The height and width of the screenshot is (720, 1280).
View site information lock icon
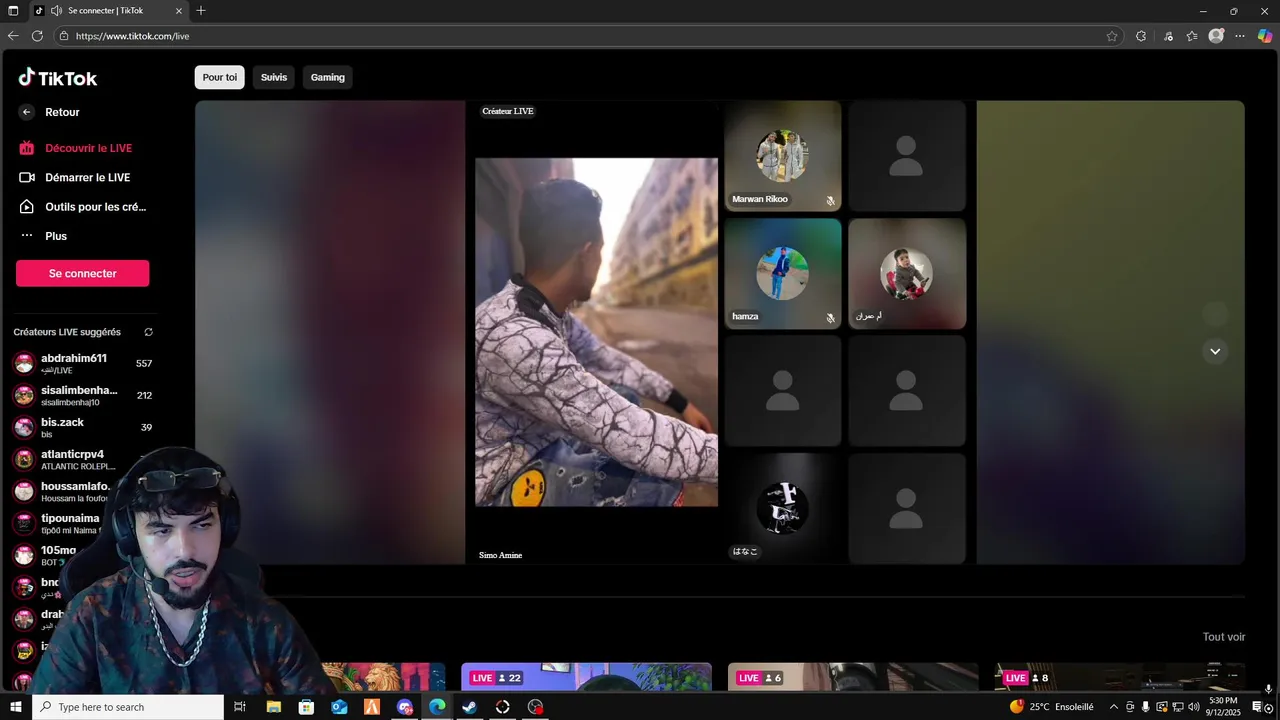pyautogui.click(x=64, y=36)
